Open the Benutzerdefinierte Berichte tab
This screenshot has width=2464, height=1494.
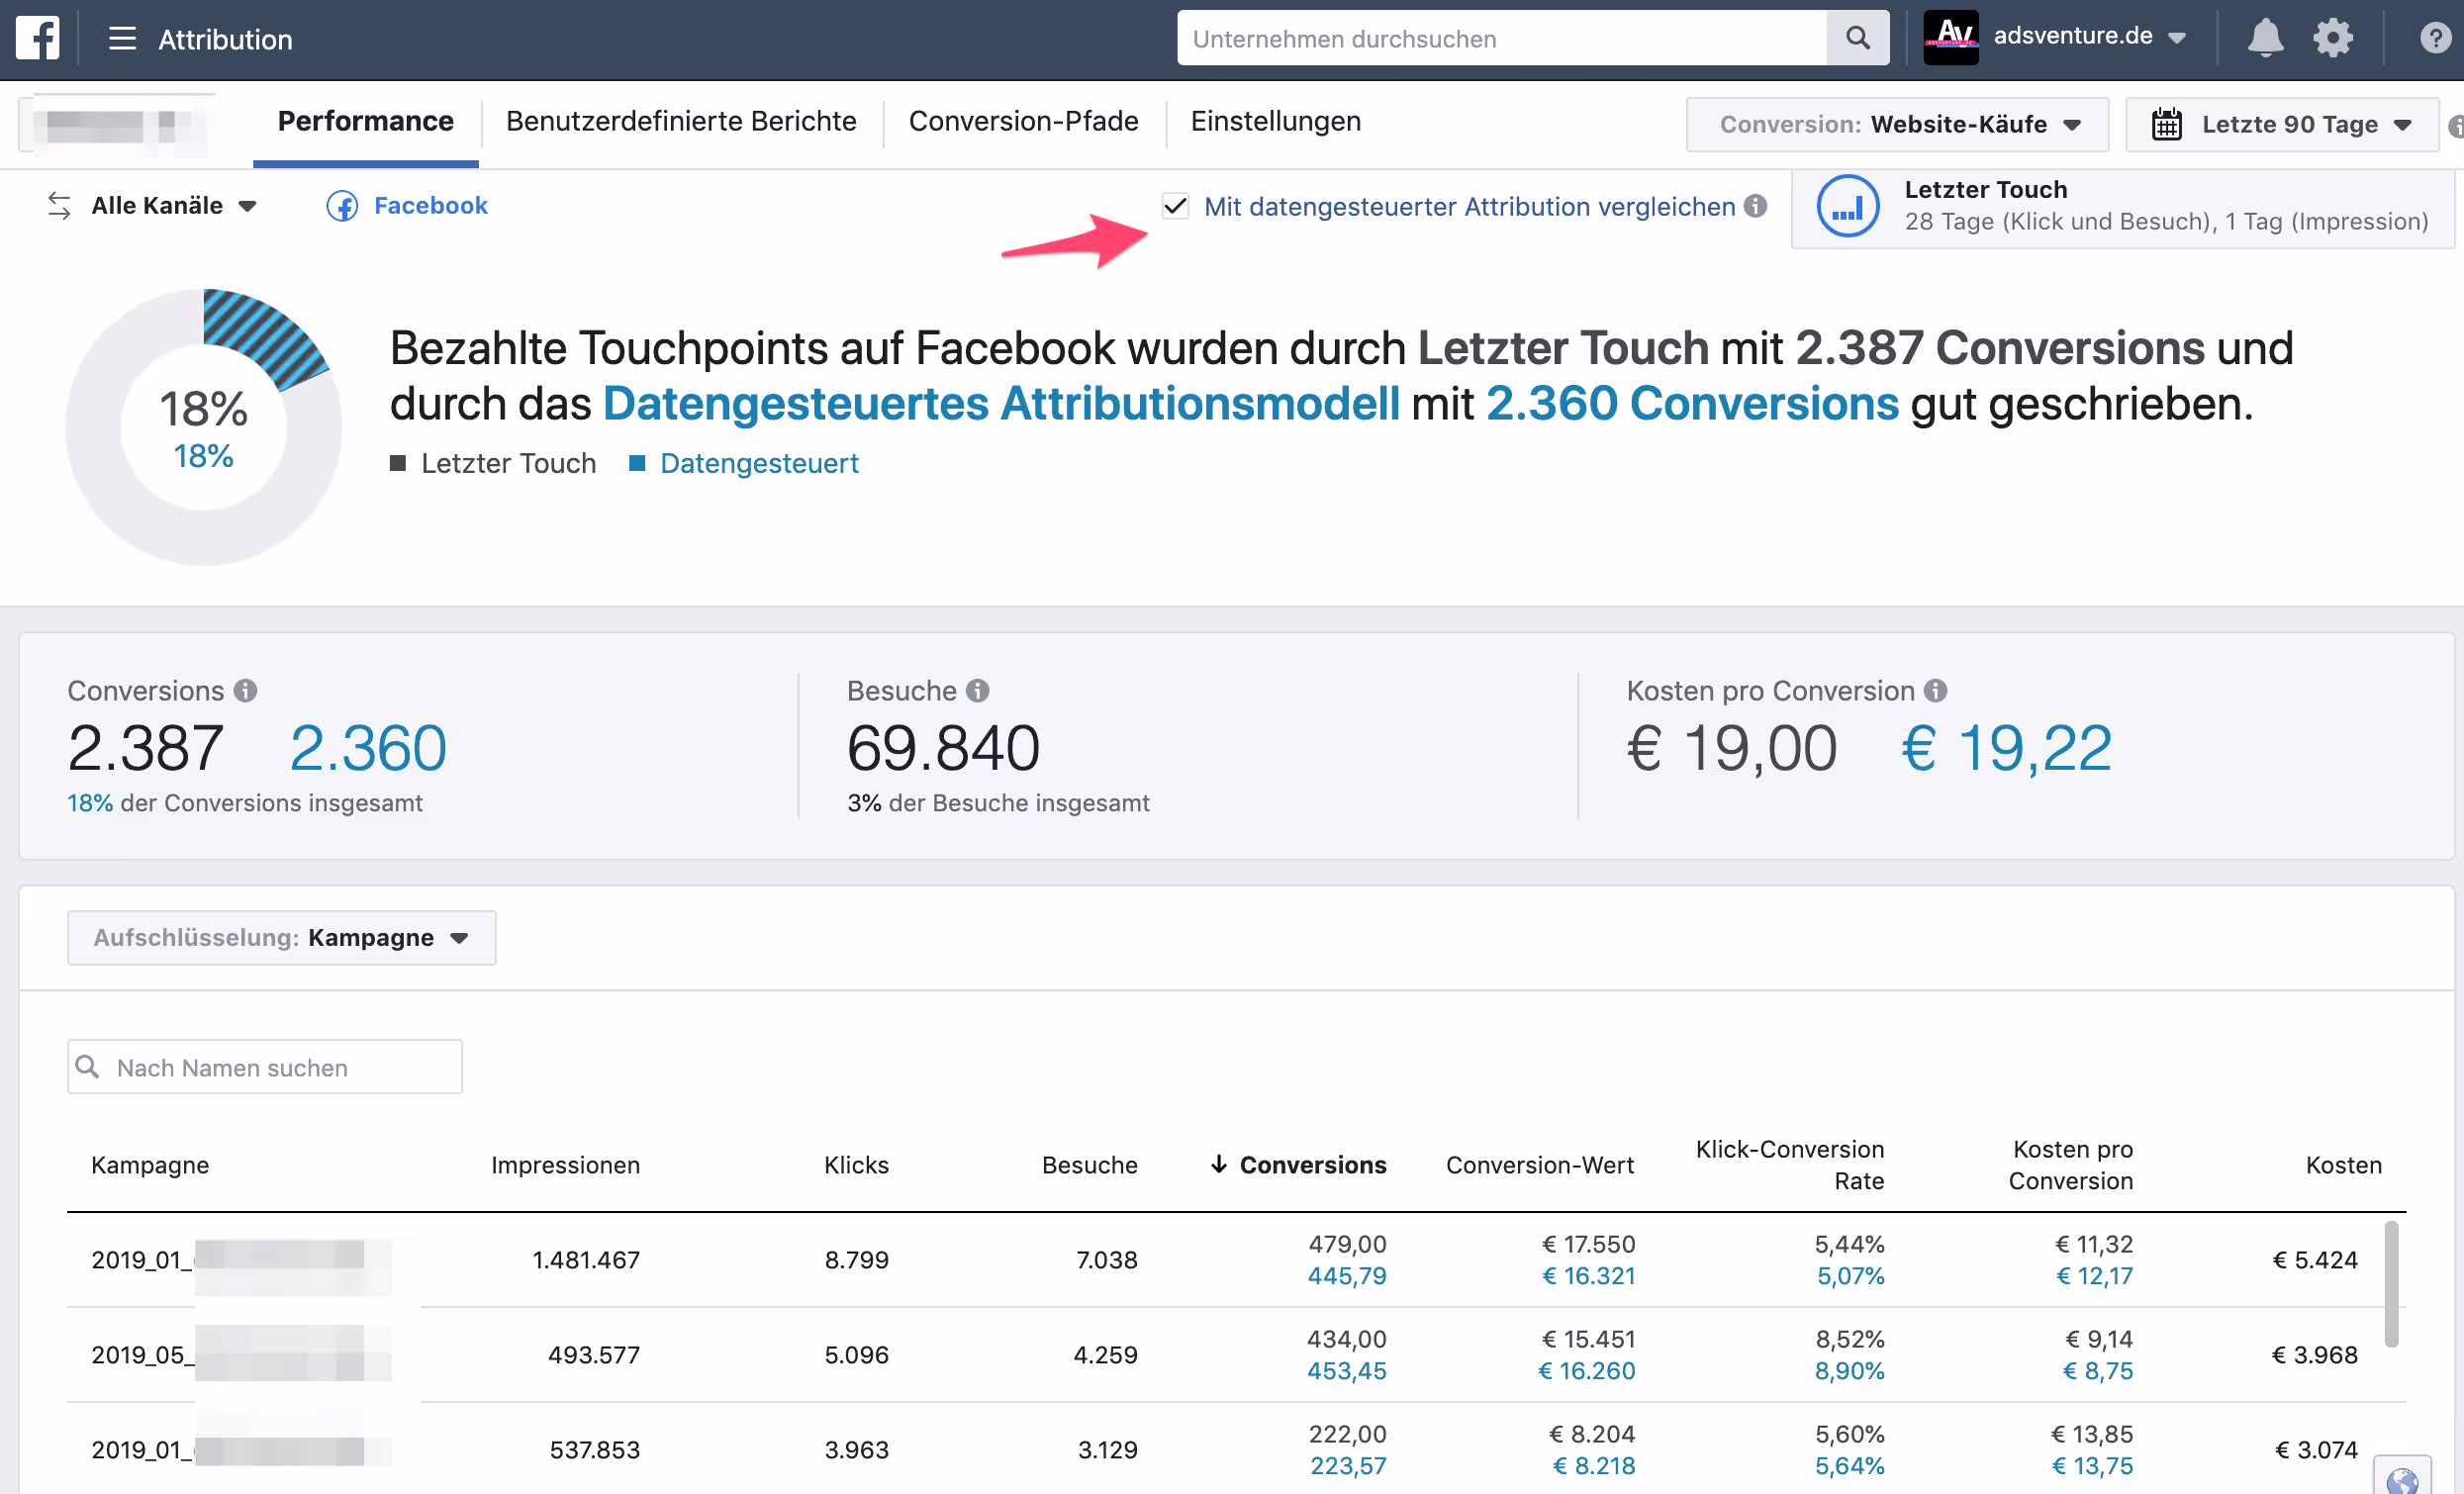coord(681,122)
